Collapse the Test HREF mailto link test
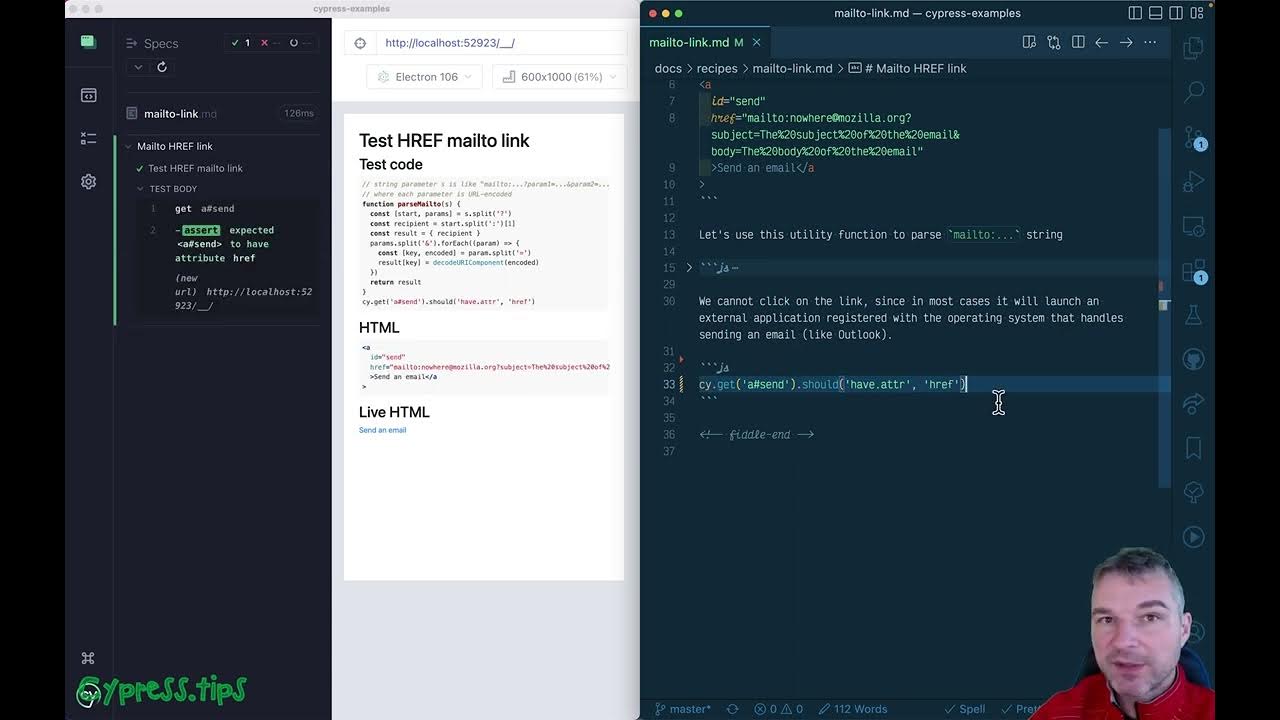Viewport: 1280px width, 720px height. (x=194, y=168)
